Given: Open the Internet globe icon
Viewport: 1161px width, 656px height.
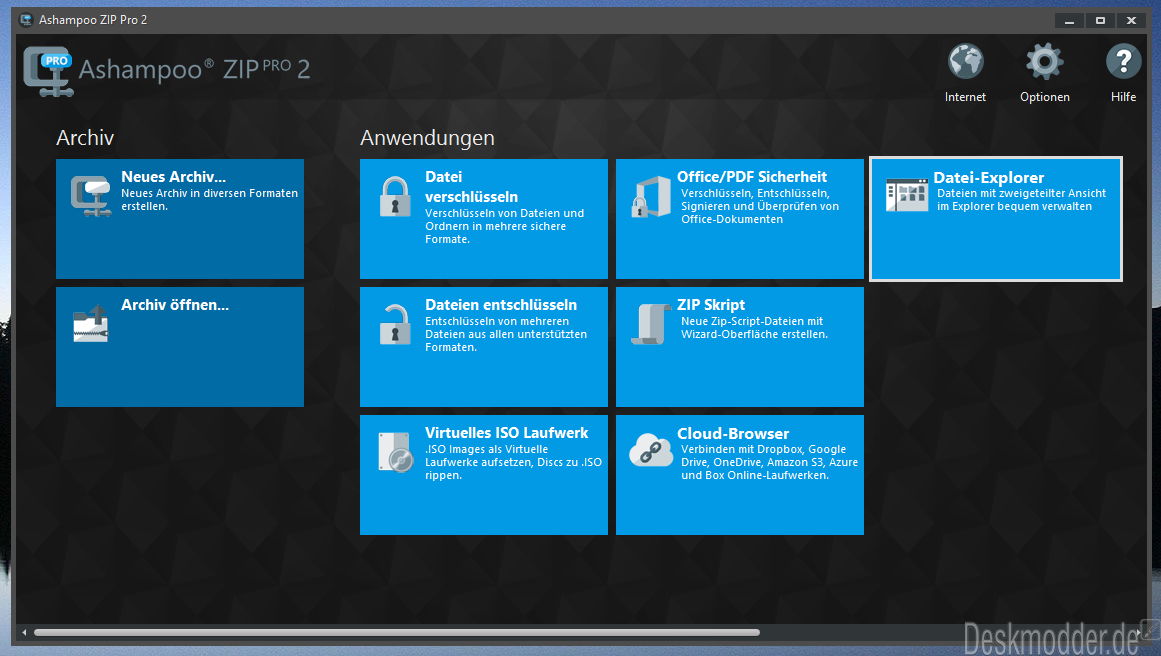Looking at the screenshot, I should pyautogui.click(x=966, y=61).
